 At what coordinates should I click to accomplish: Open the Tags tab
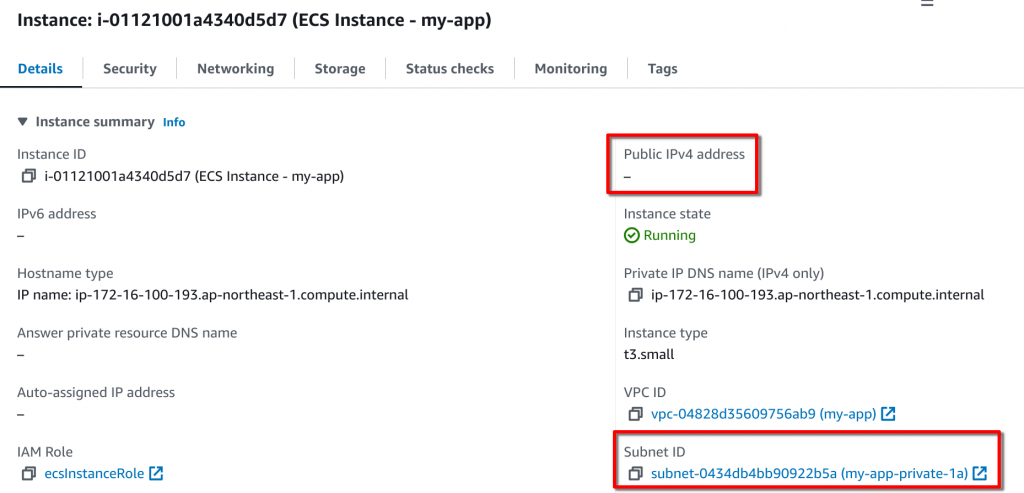coord(662,69)
